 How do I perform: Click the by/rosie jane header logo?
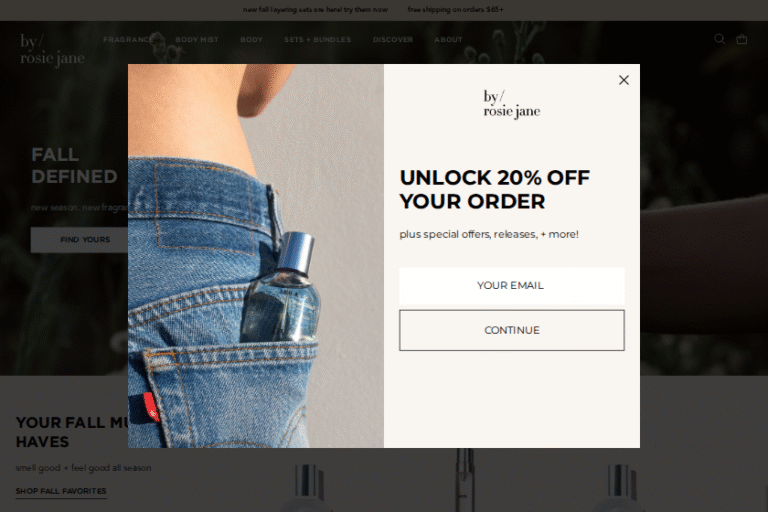[52, 49]
